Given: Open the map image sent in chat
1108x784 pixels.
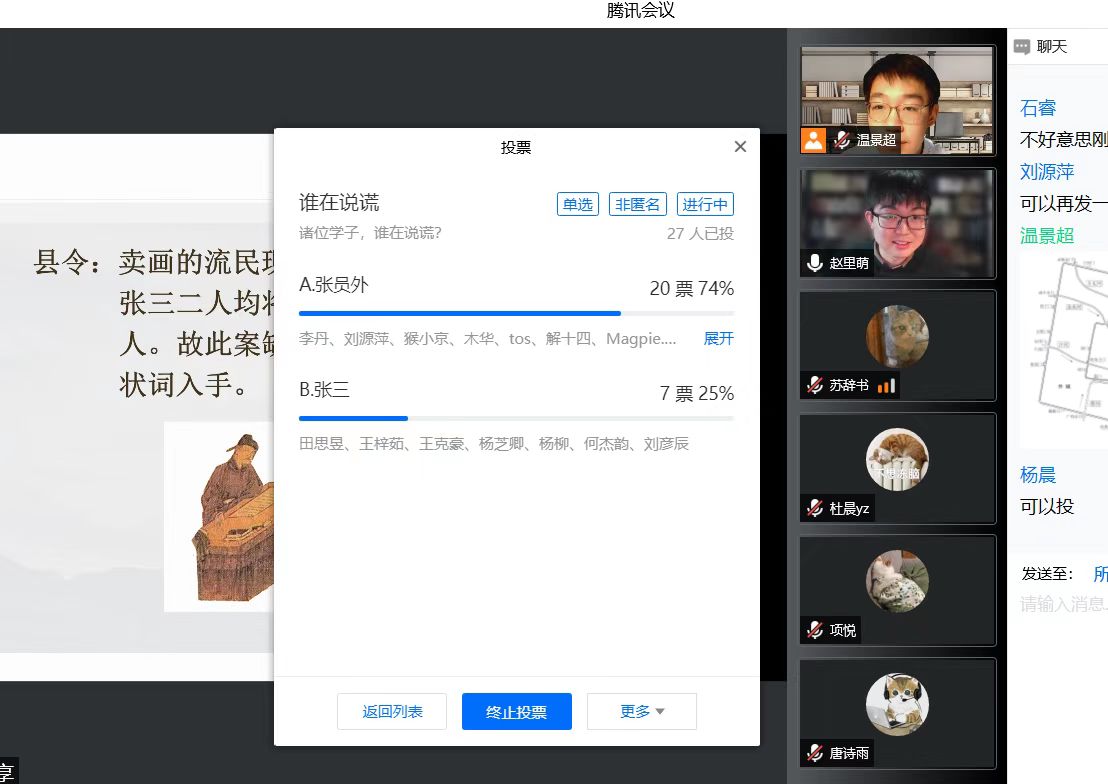Looking at the screenshot, I should [1064, 350].
